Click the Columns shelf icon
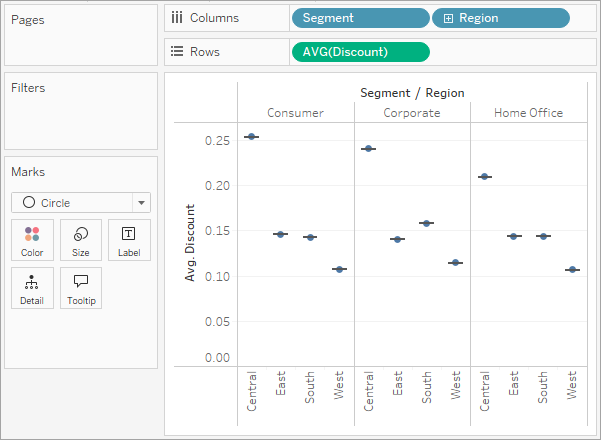 click(177, 18)
